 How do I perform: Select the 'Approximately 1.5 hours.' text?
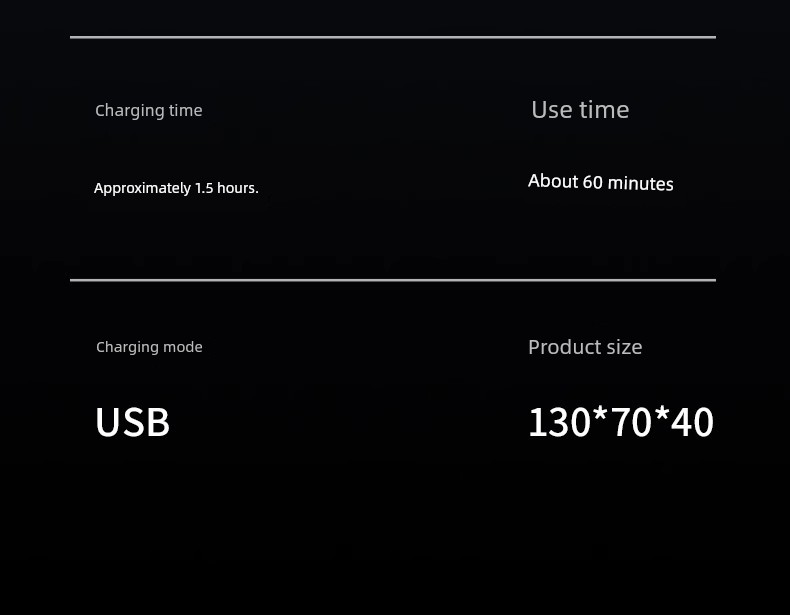tap(176, 188)
